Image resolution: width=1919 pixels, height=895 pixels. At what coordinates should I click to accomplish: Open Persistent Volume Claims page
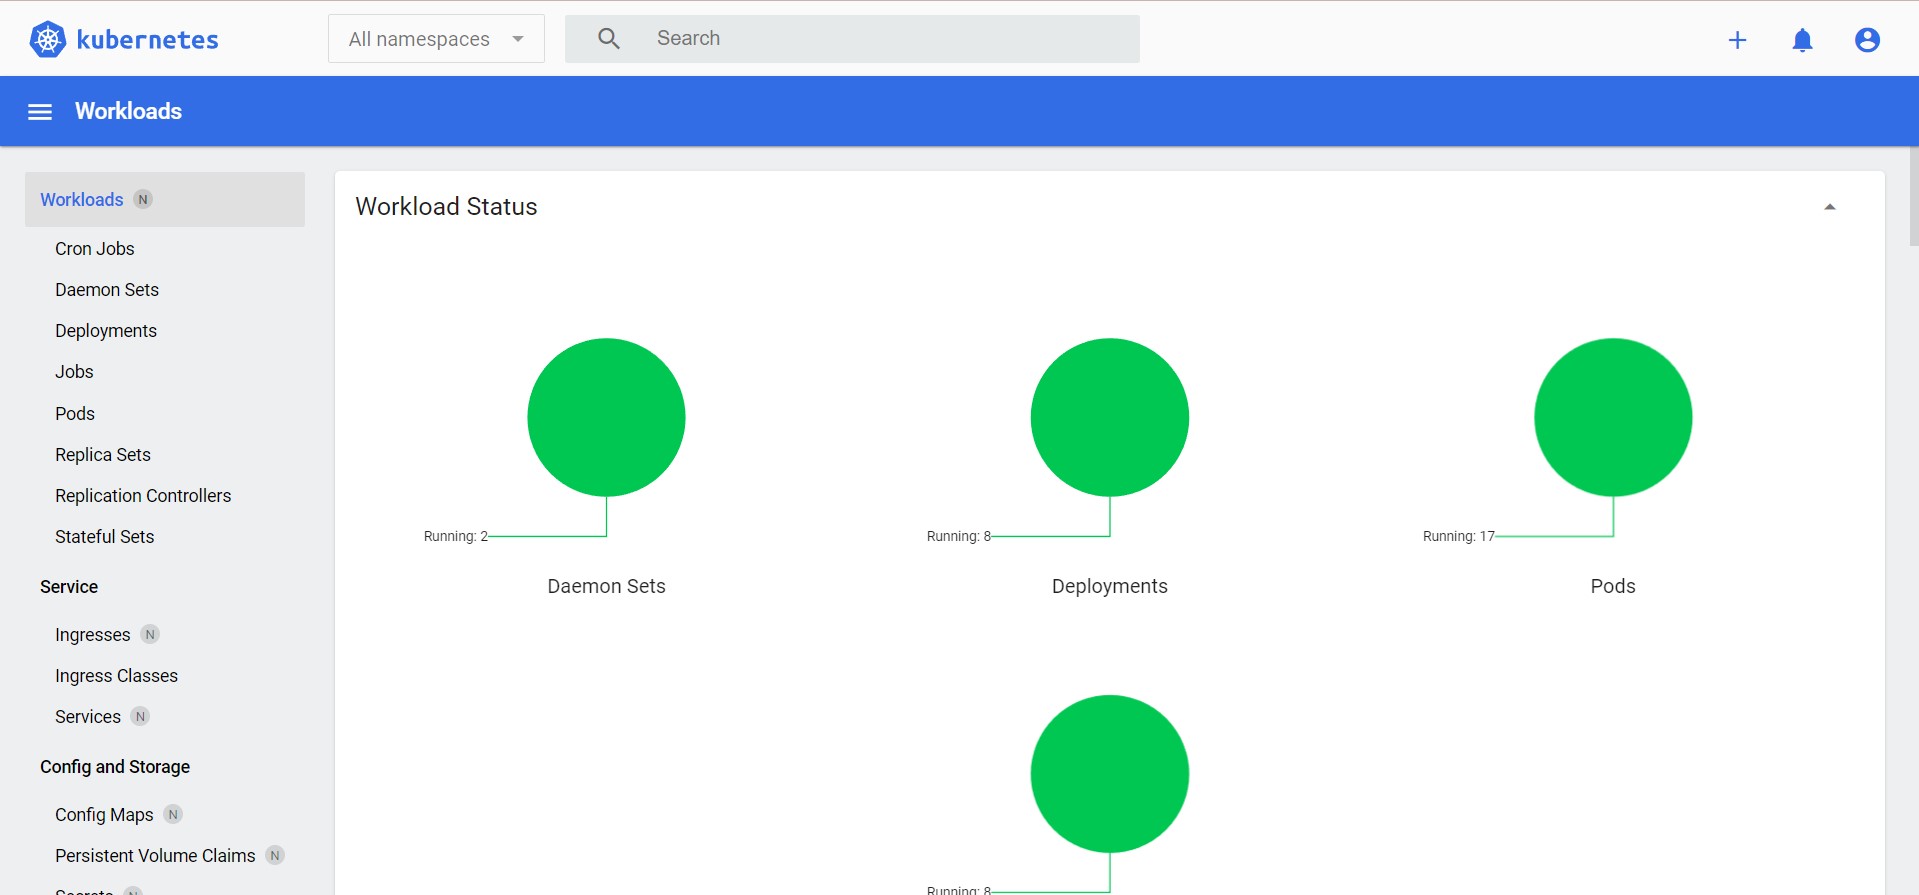coord(155,855)
